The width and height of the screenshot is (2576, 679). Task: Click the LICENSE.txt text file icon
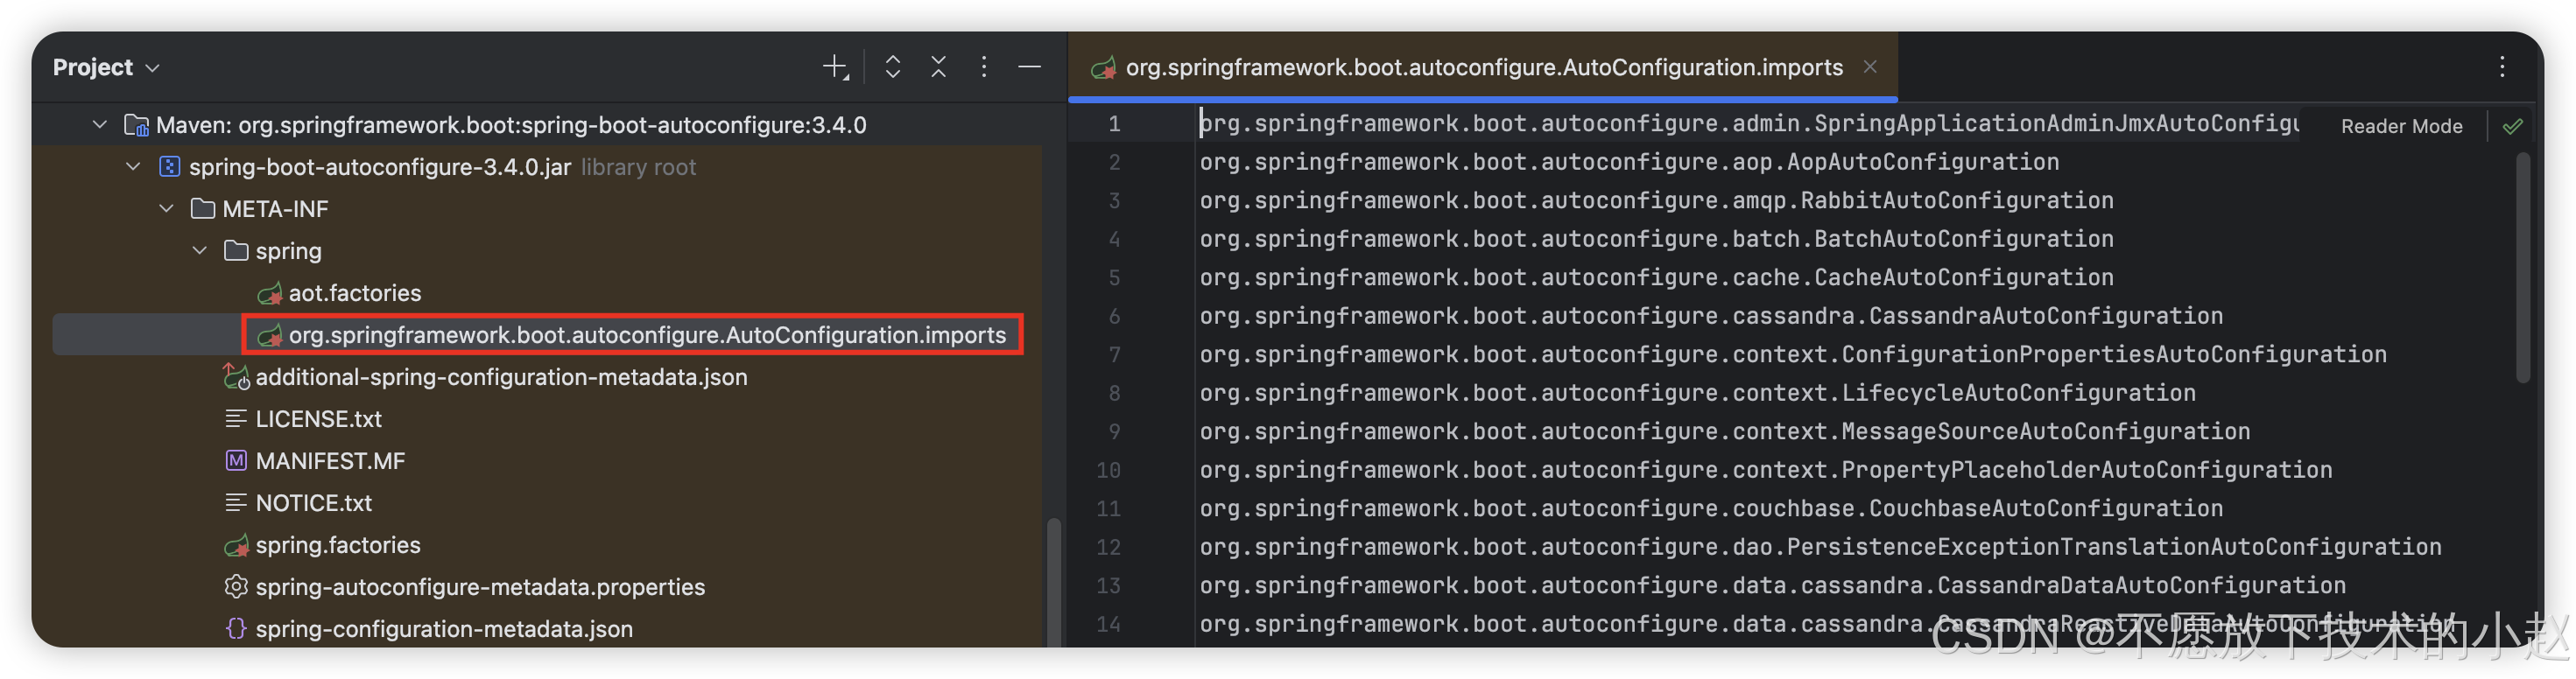(x=236, y=419)
